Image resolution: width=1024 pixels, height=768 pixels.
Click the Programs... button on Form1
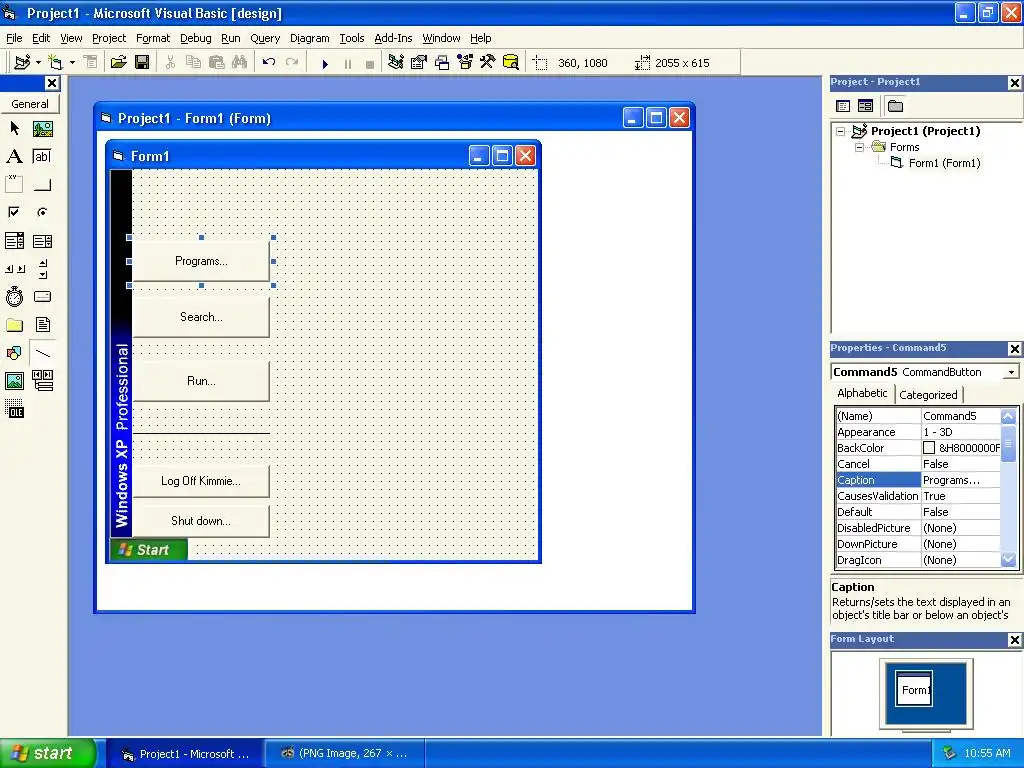tap(201, 261)
